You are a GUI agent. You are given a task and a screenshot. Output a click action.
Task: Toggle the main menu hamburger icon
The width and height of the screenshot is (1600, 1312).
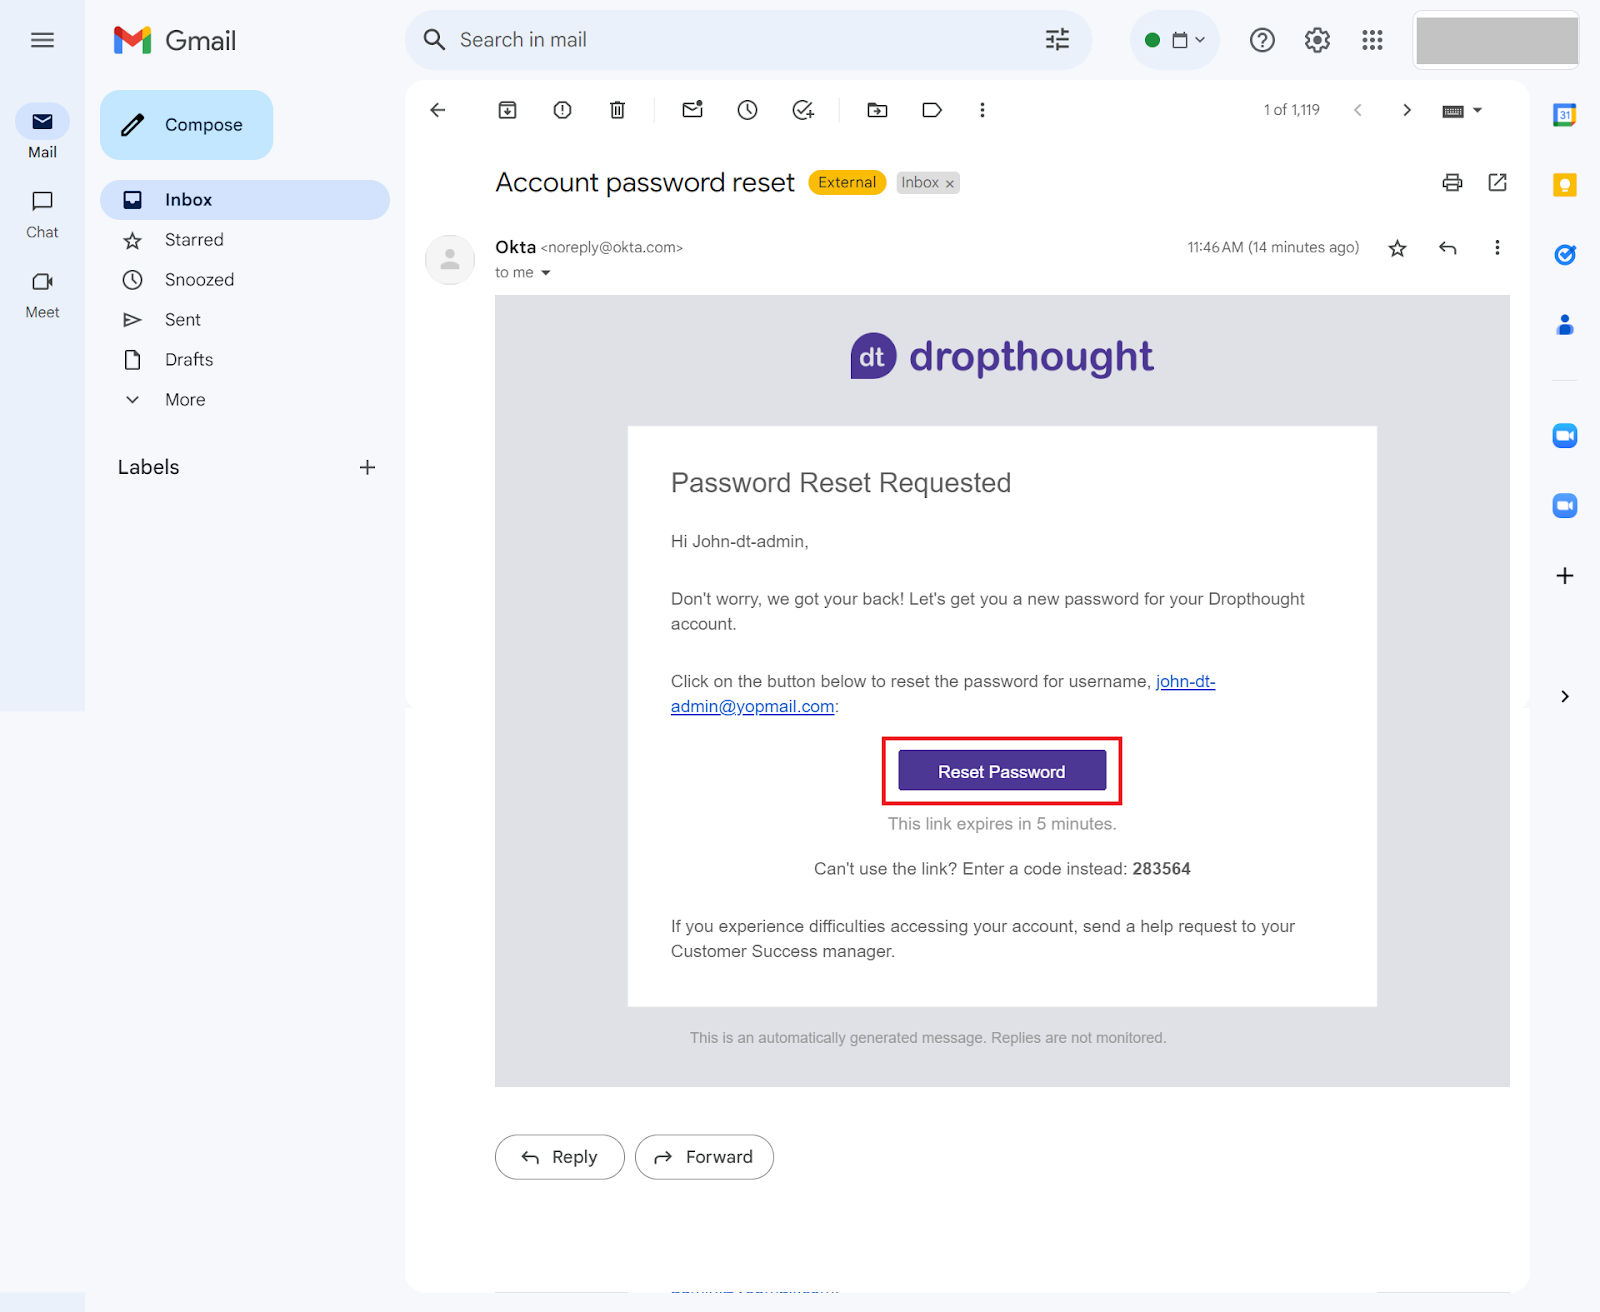click(x=42, y=40)
